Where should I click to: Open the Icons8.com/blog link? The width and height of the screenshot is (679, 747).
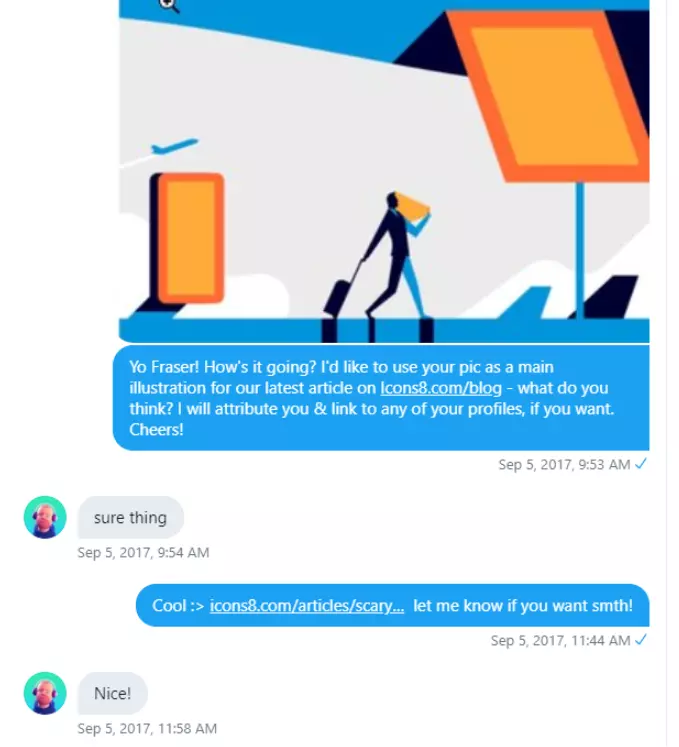pos(441,388)
